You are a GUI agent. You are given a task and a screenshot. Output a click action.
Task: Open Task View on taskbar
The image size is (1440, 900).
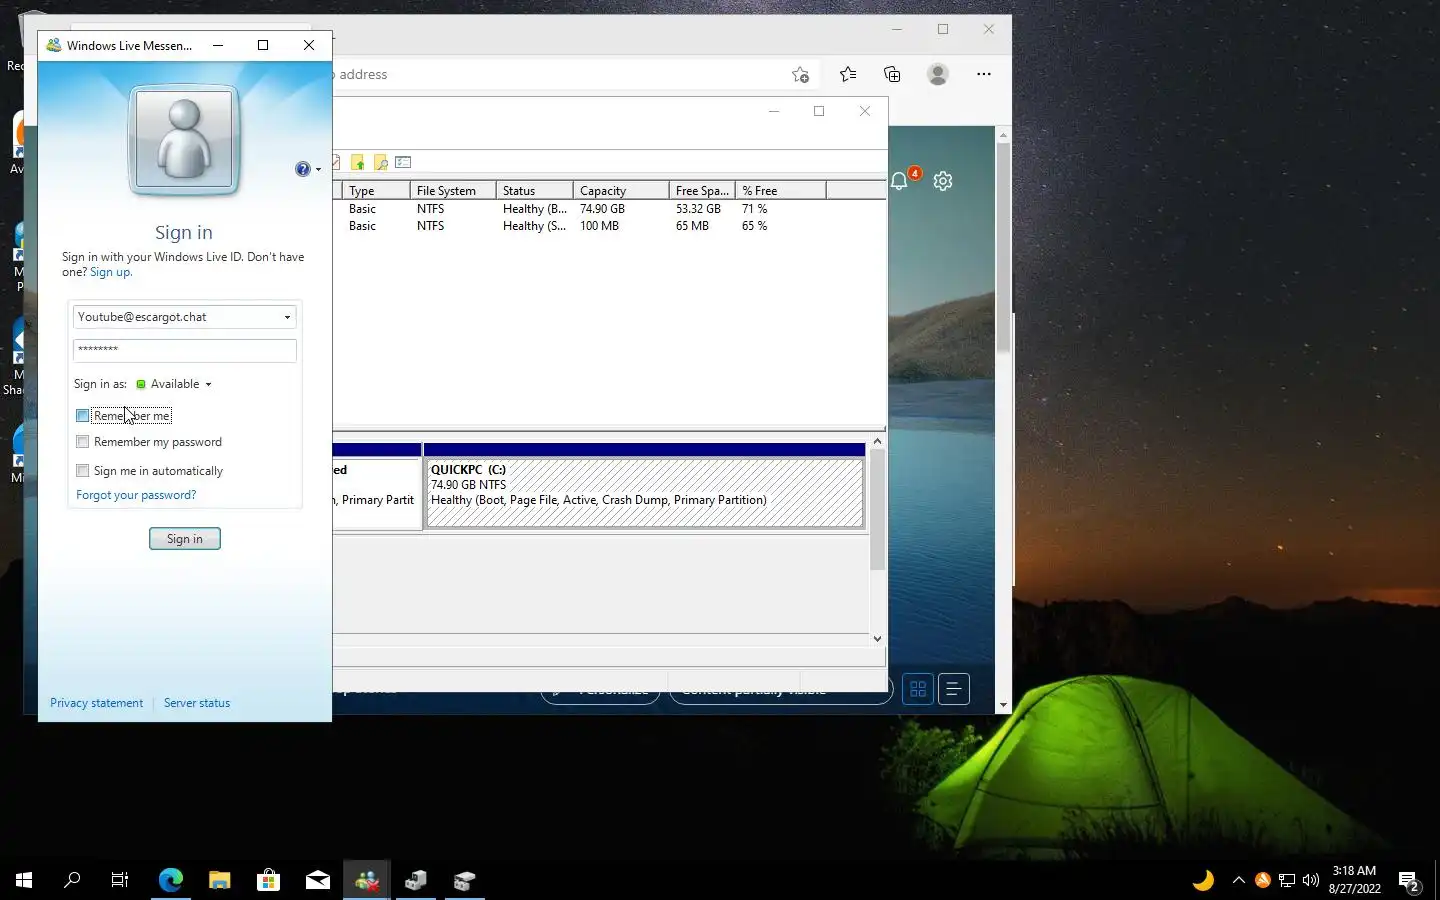coord(120,880)
